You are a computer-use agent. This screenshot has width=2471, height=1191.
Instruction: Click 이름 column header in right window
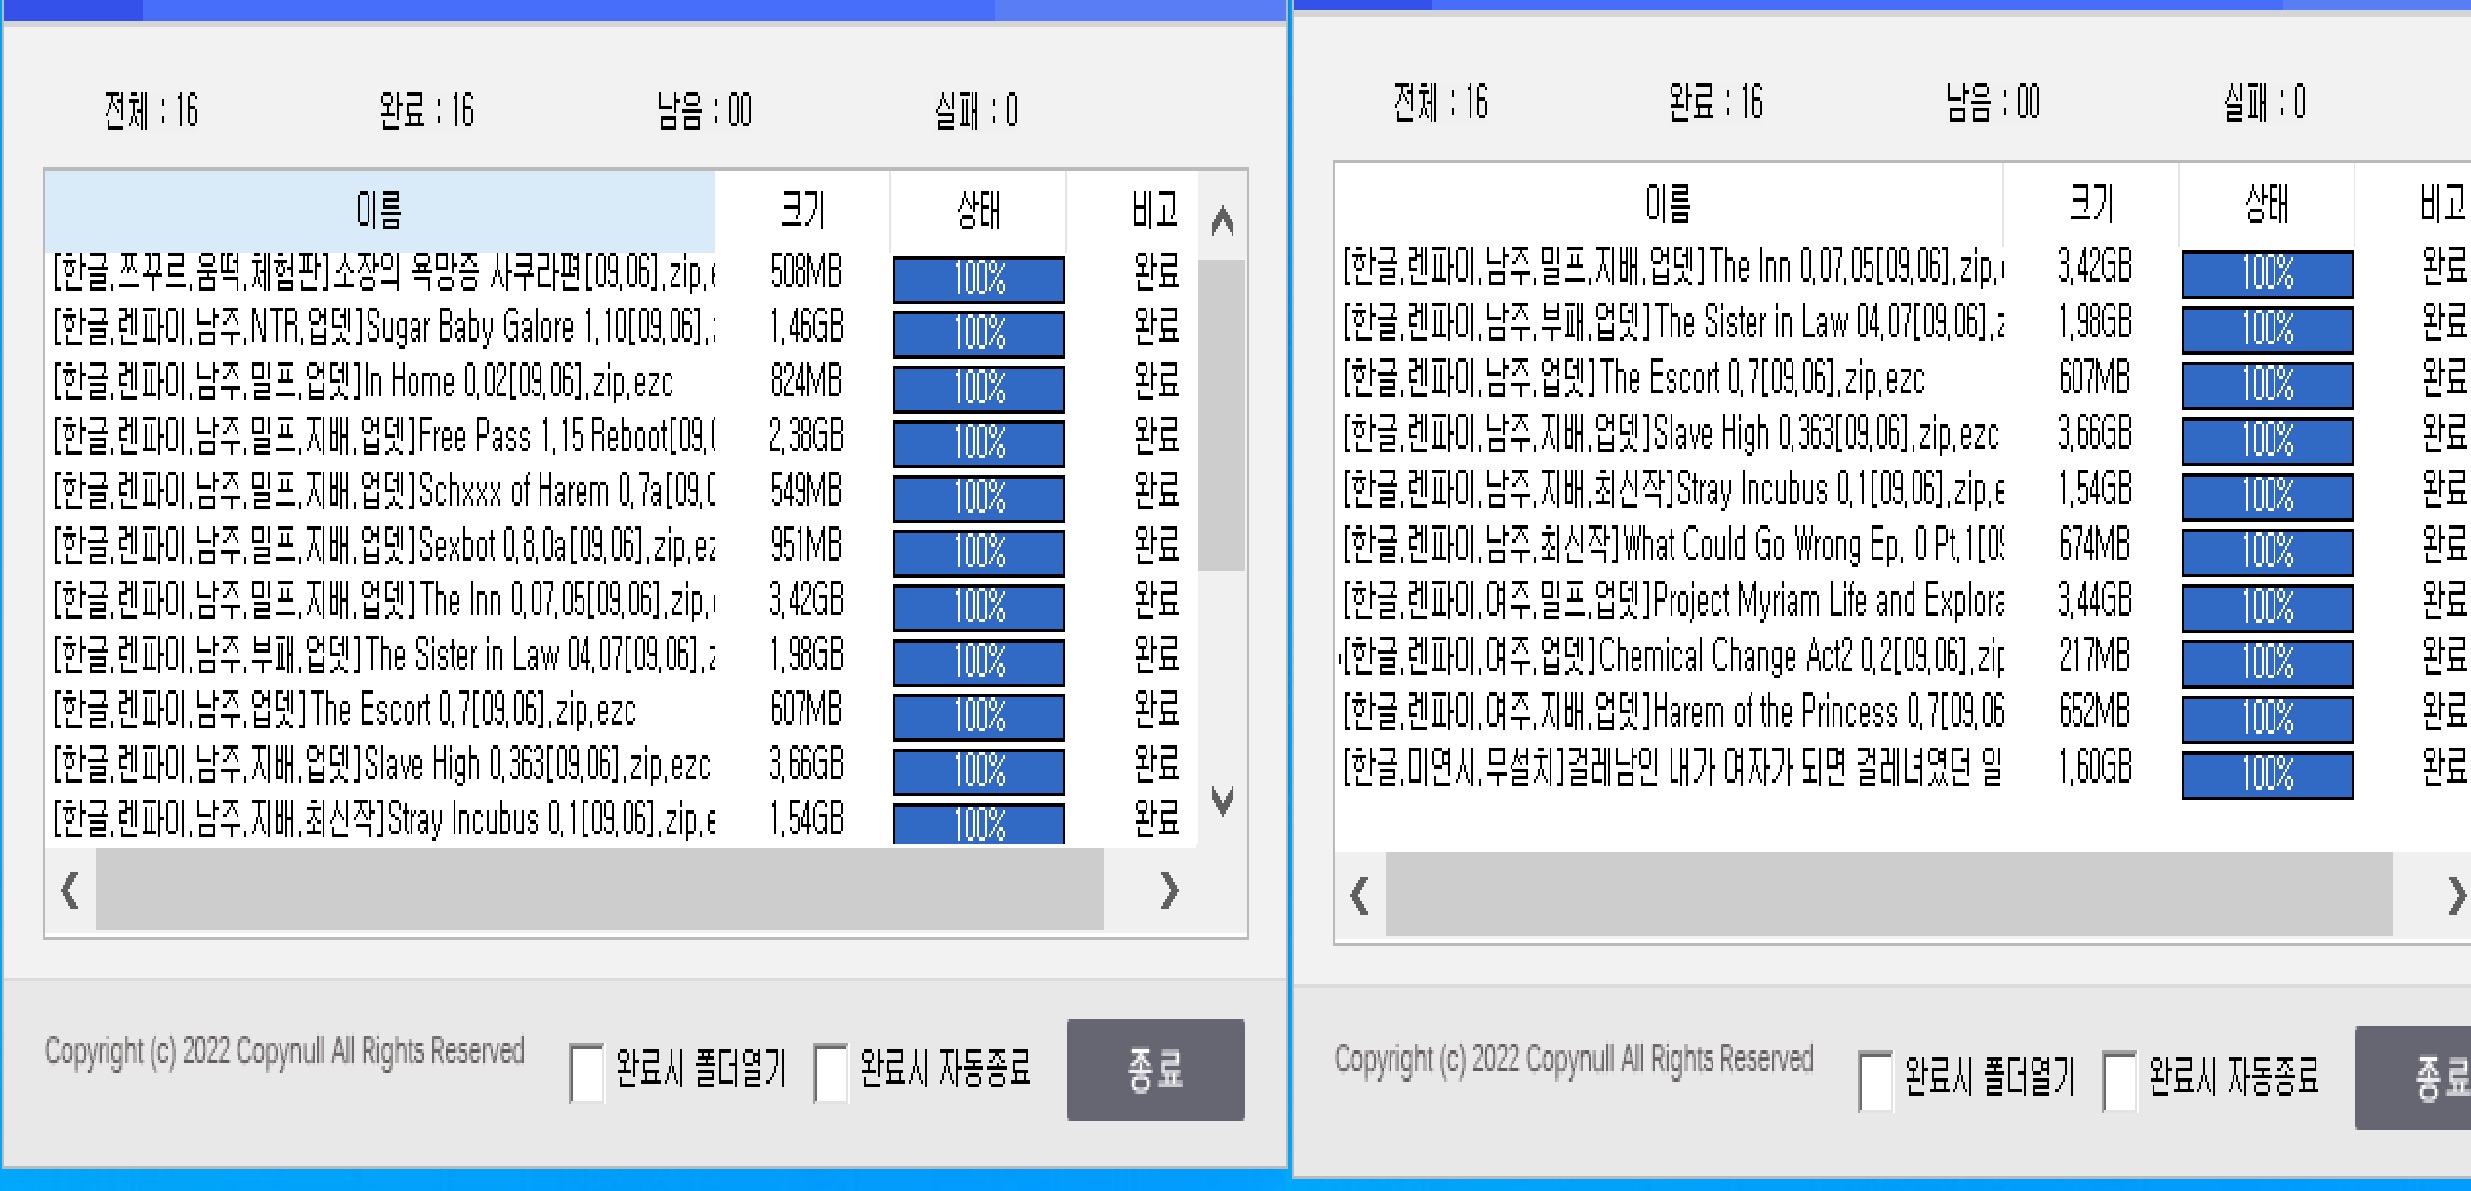[x=1667, y=205]
